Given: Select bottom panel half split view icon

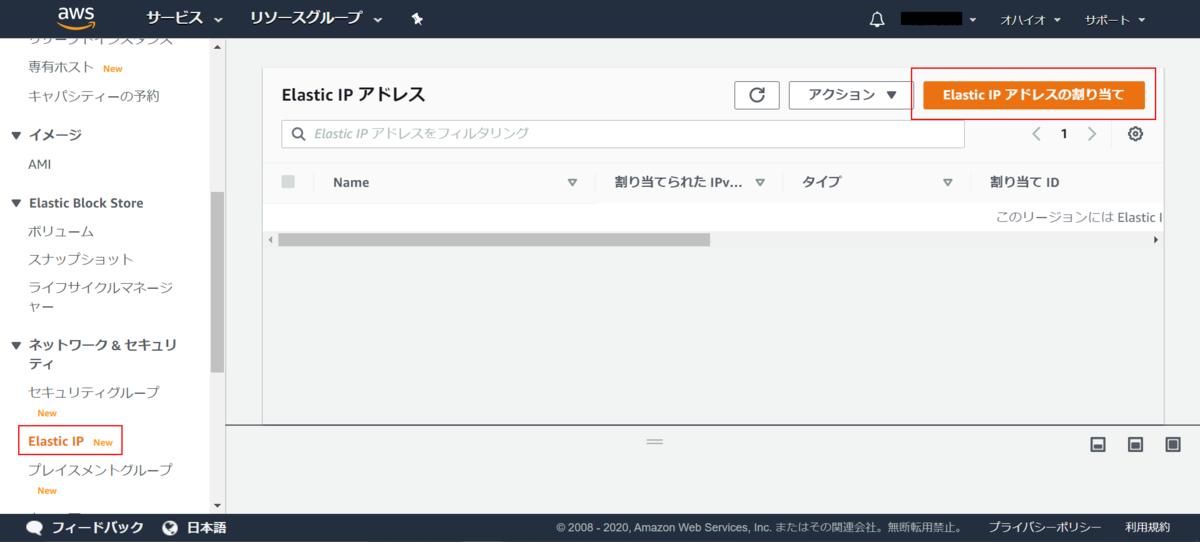Looking at the screenshot, I should pos(1135,444).
